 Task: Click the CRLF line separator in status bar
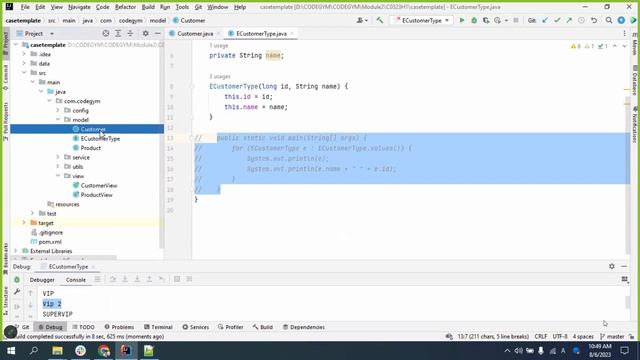(x=540, y=336)
